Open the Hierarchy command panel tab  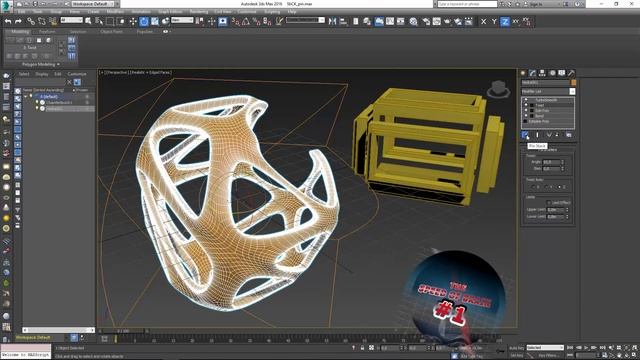tap(542, 73)
